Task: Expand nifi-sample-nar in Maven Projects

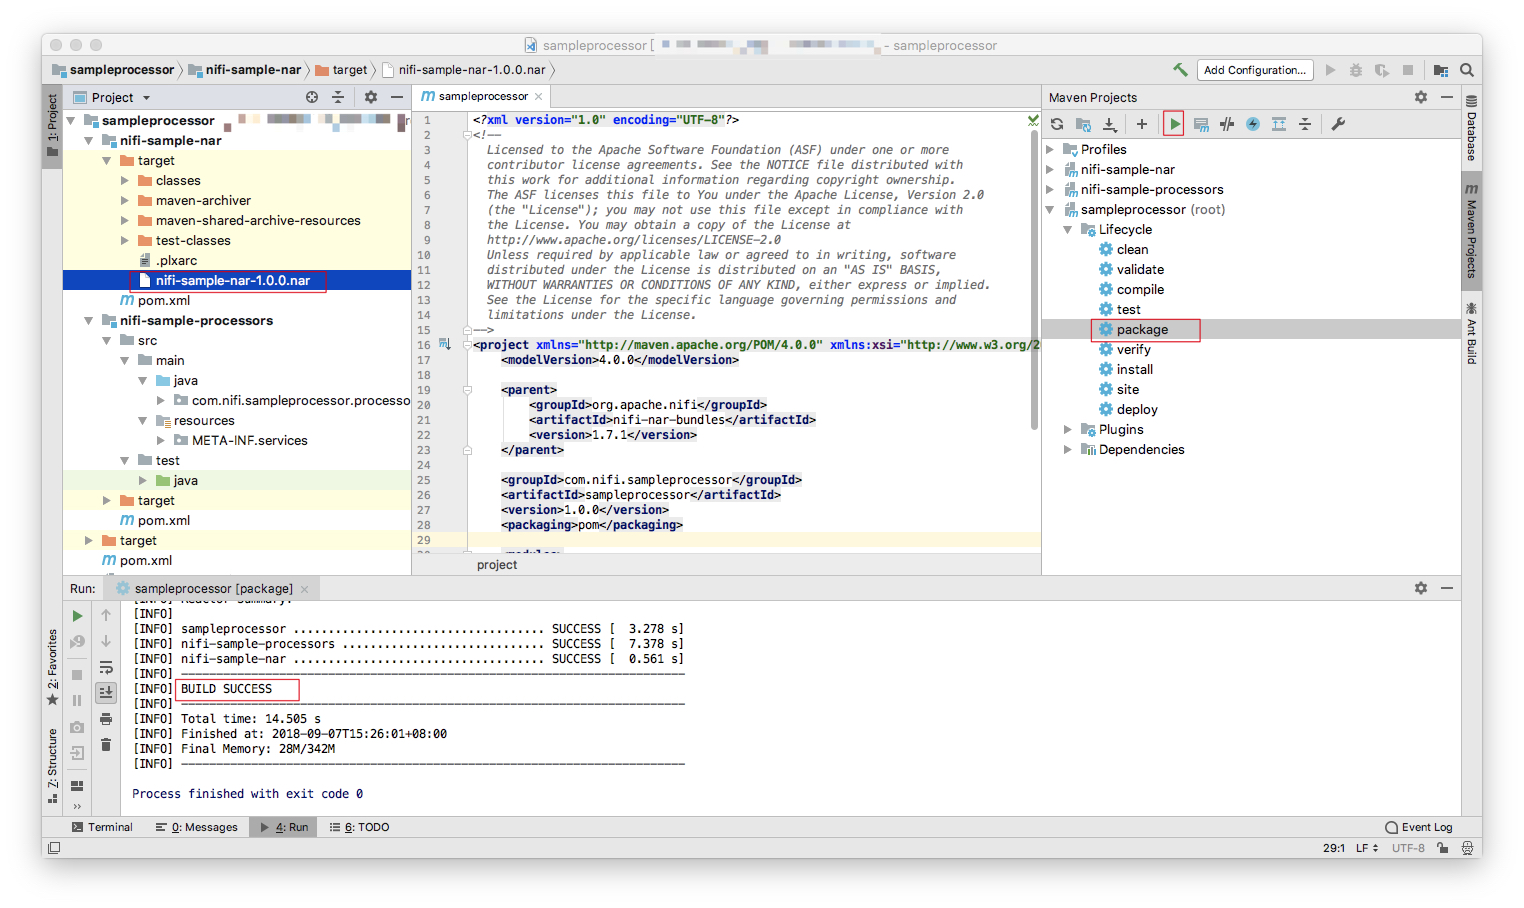Action: 1050,169
